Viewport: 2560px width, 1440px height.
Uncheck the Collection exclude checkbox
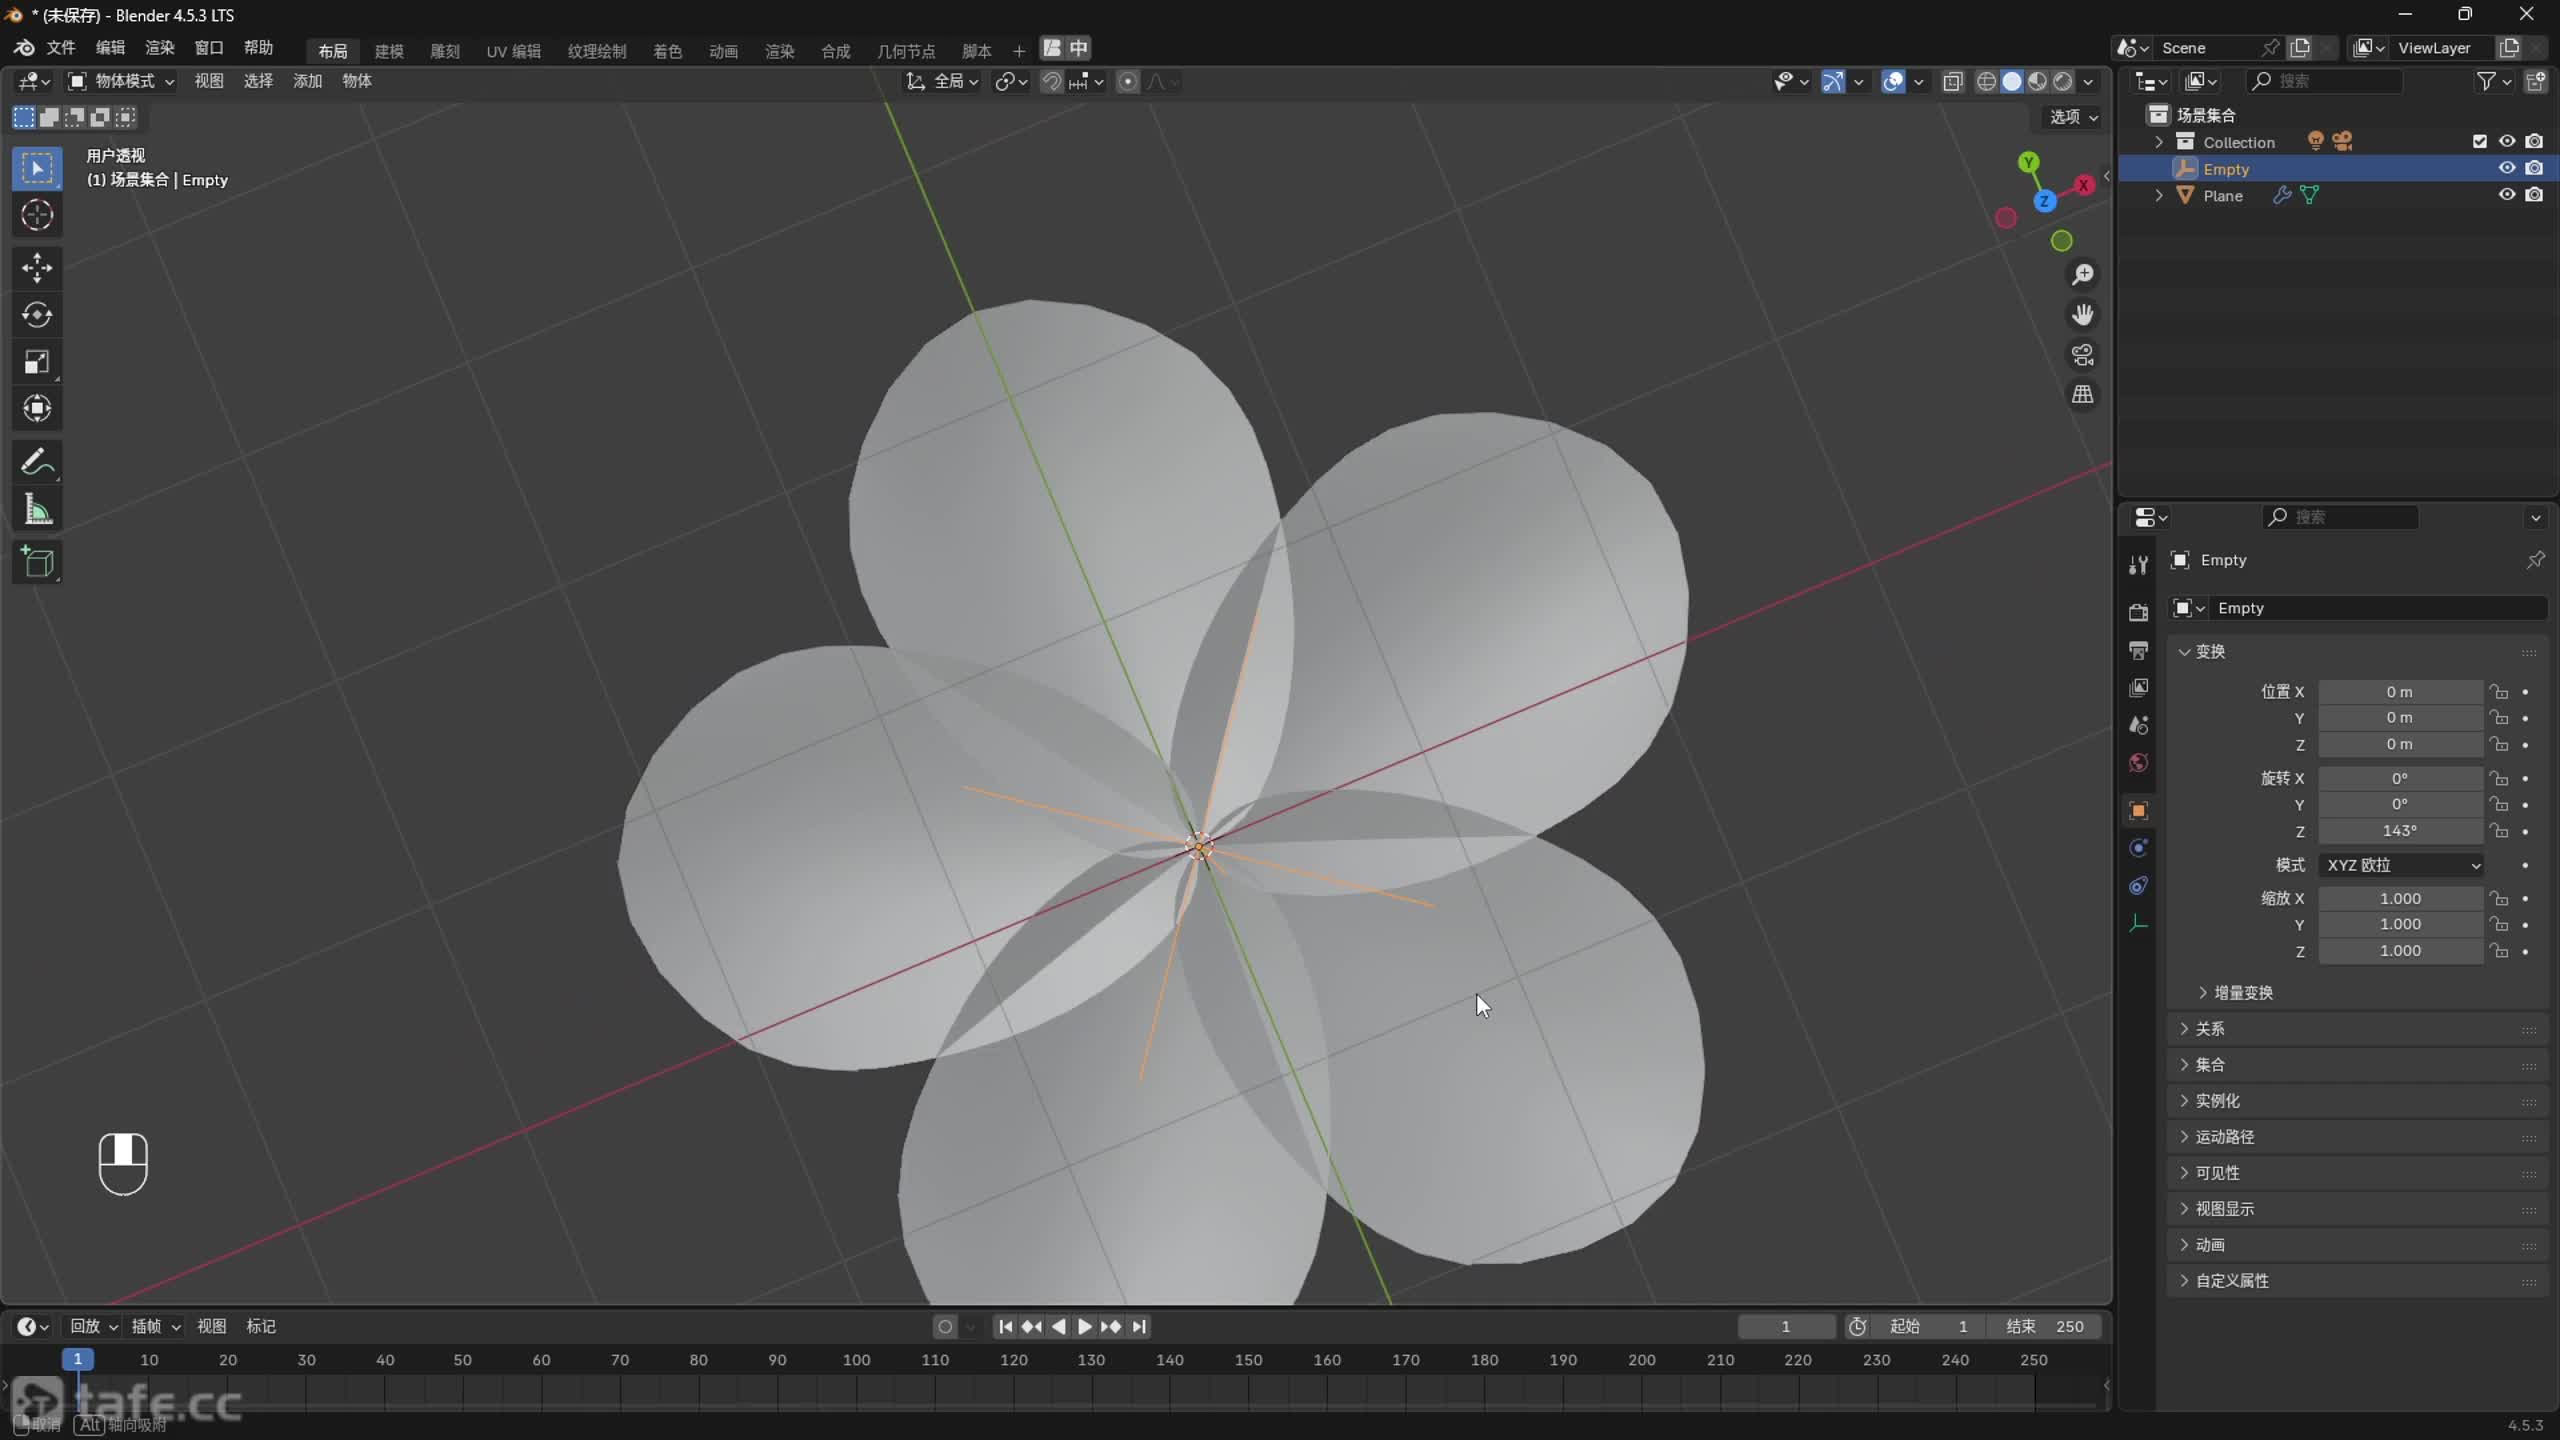pos(2479,142)
